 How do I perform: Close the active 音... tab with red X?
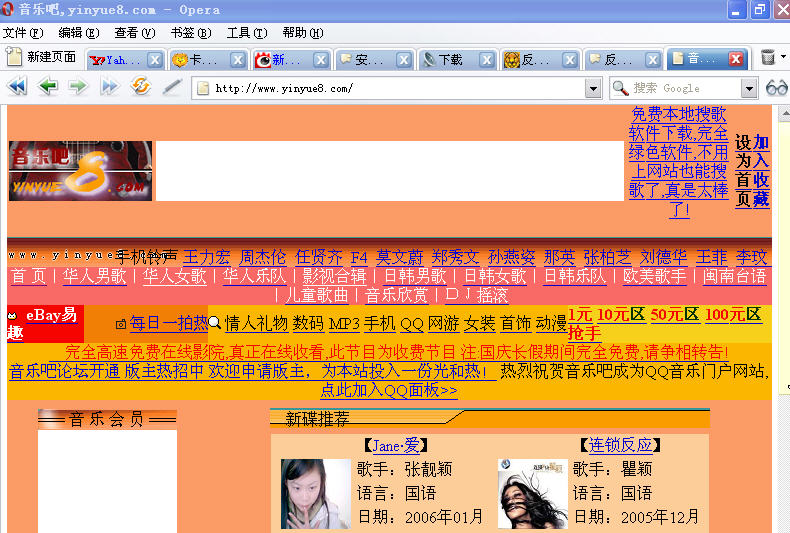tap(736, 59)
